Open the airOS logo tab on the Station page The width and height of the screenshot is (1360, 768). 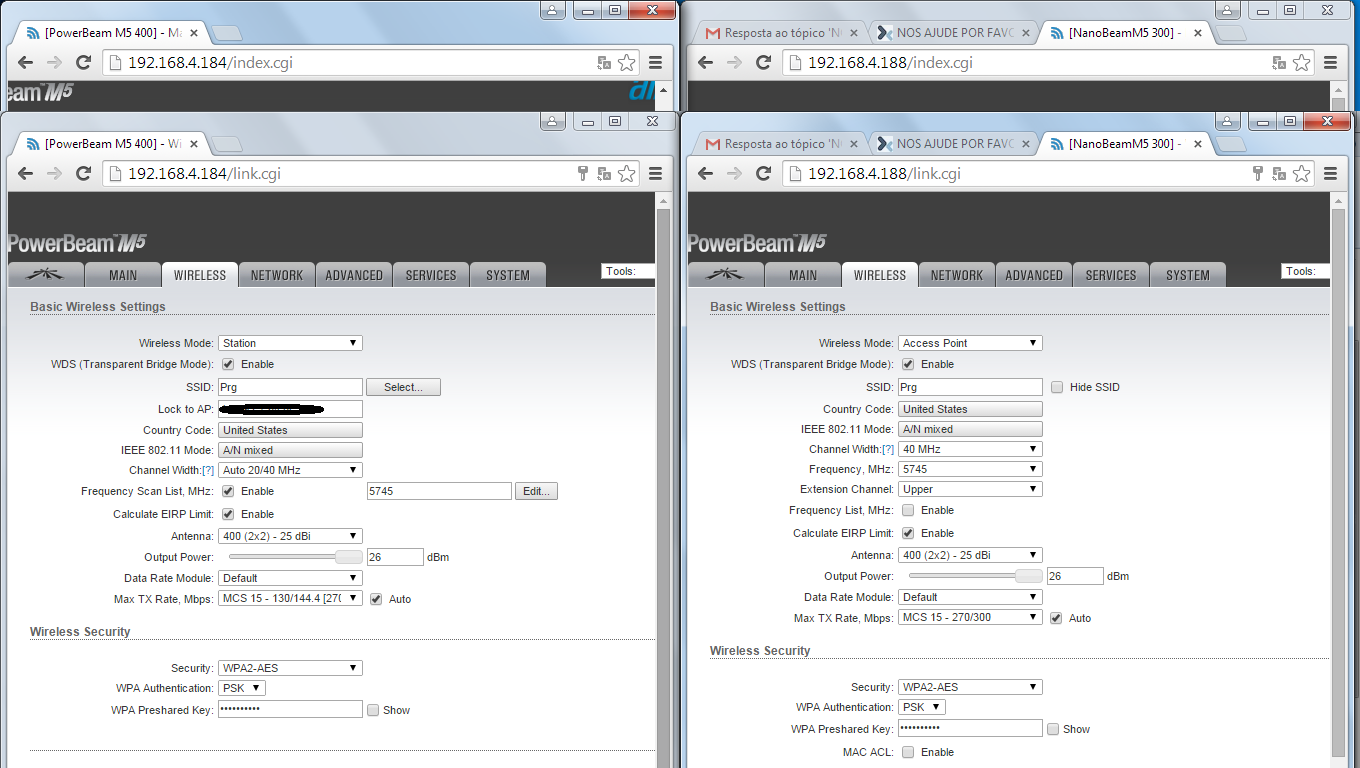pos(44,275)
